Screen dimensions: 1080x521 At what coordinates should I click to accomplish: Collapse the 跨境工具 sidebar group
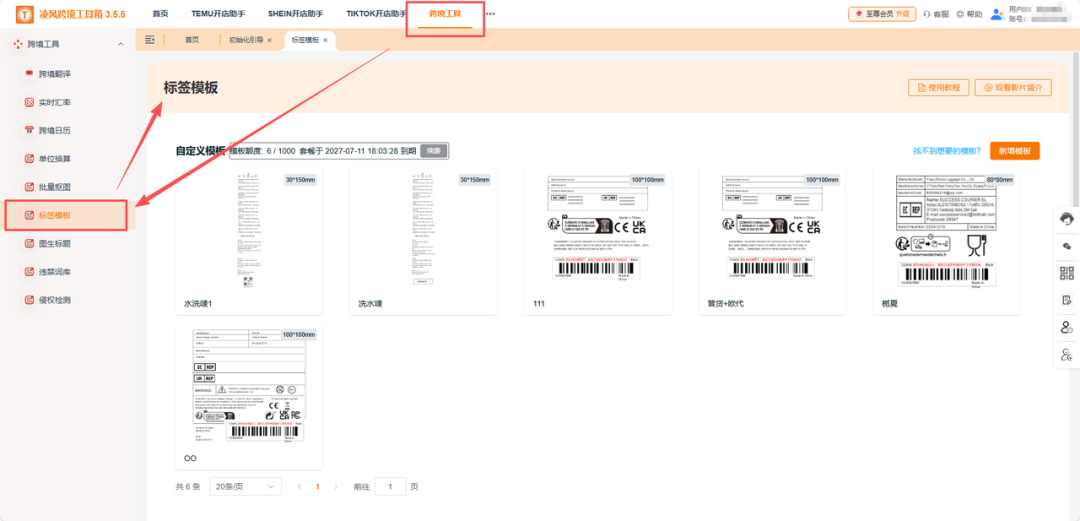pos(121,44)
